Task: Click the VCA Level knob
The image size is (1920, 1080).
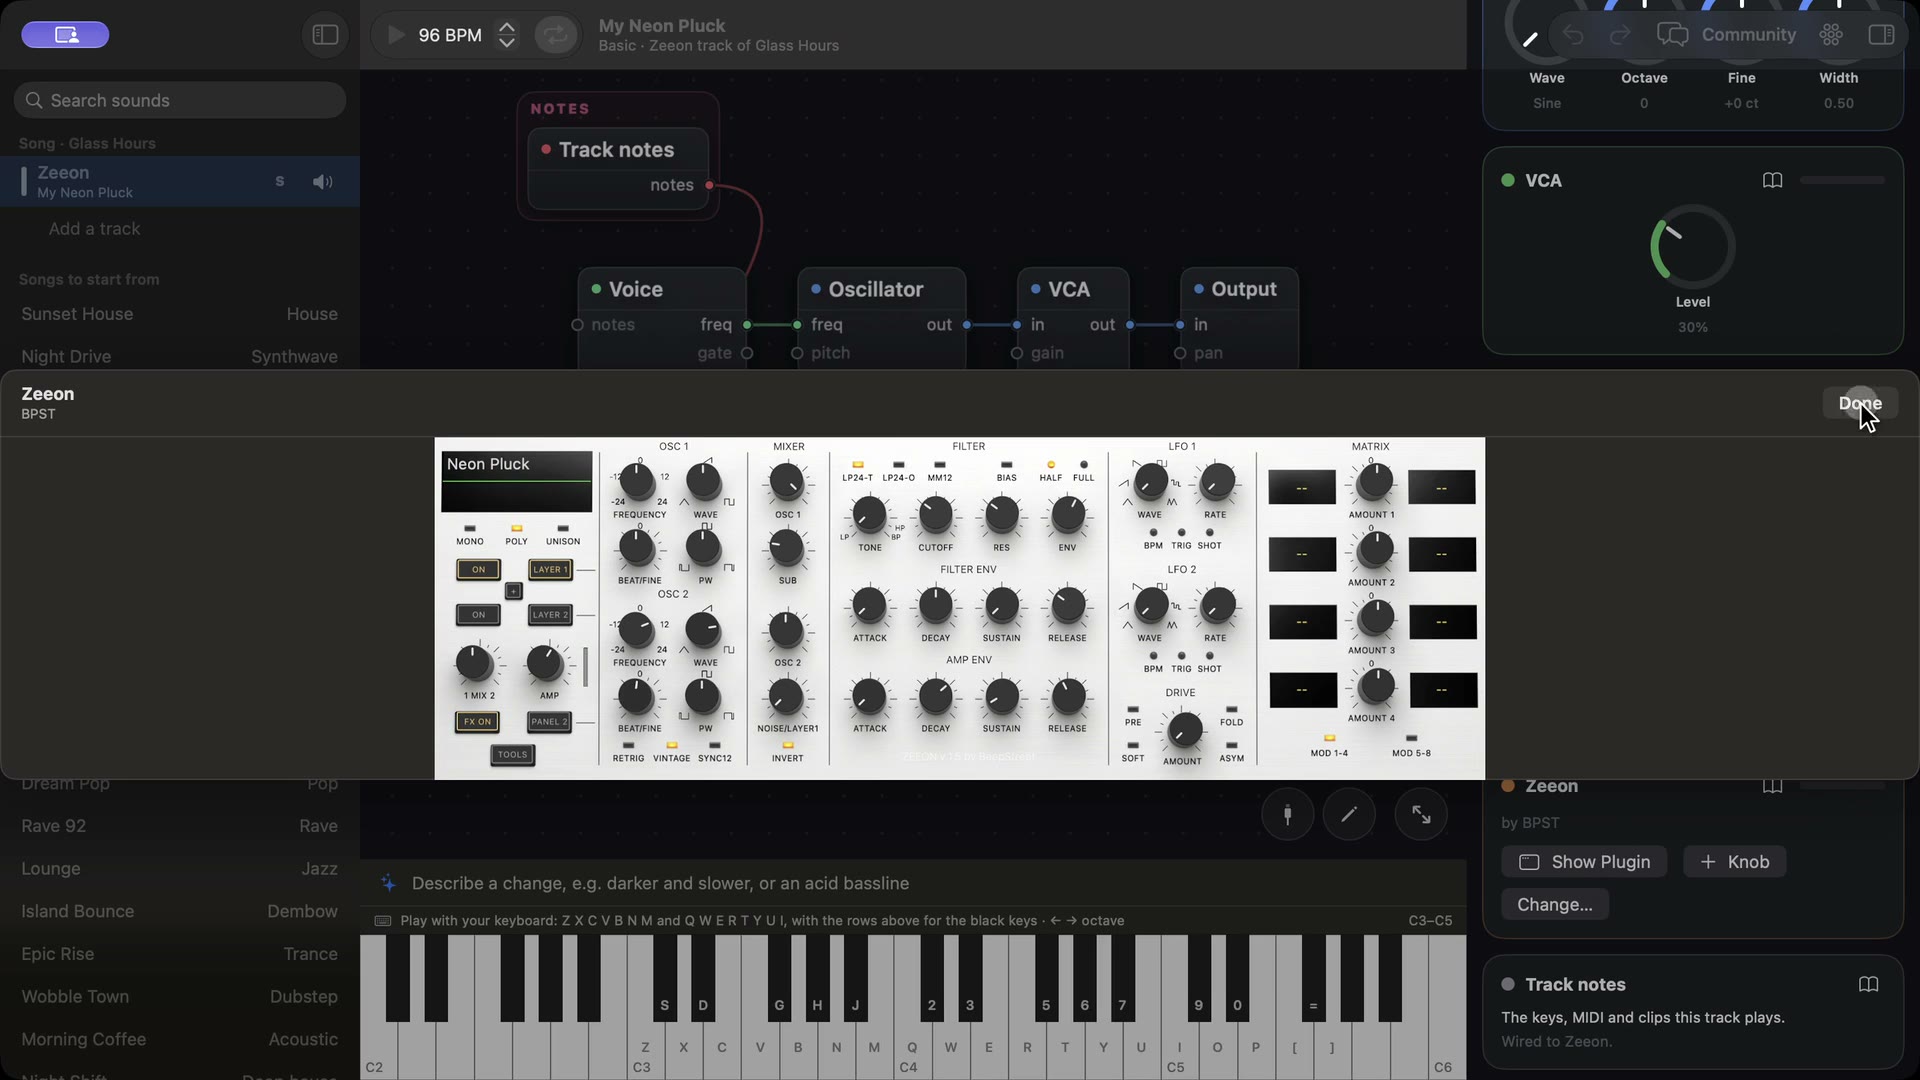Action: click(1692, 247)
